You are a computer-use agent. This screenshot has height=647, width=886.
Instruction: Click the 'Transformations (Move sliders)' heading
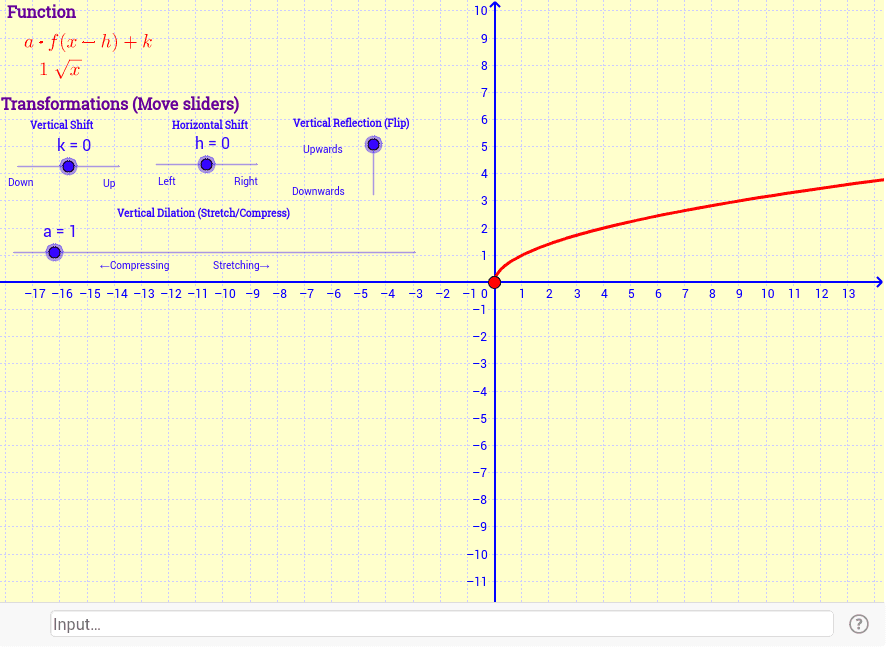pos(120,104)
